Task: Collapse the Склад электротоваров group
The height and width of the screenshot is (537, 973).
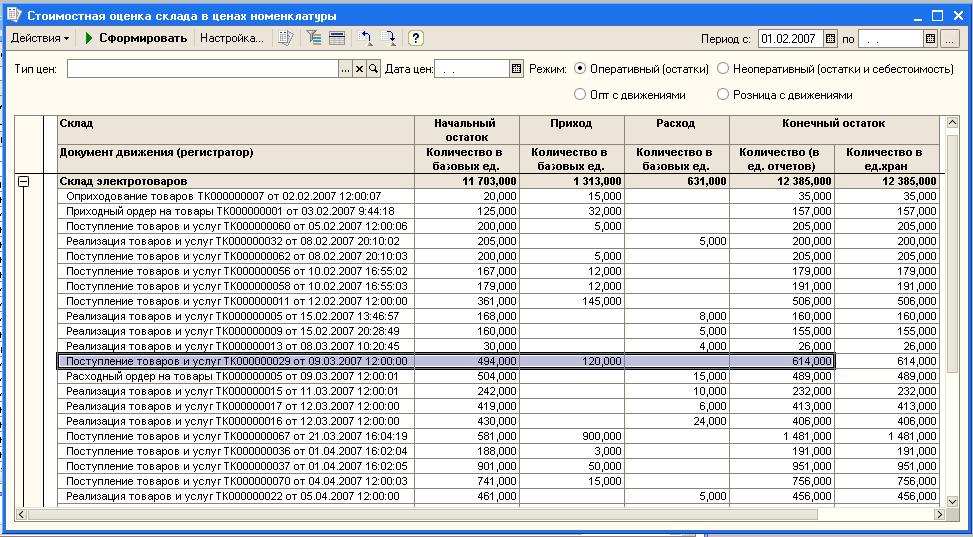Action: 24,181
